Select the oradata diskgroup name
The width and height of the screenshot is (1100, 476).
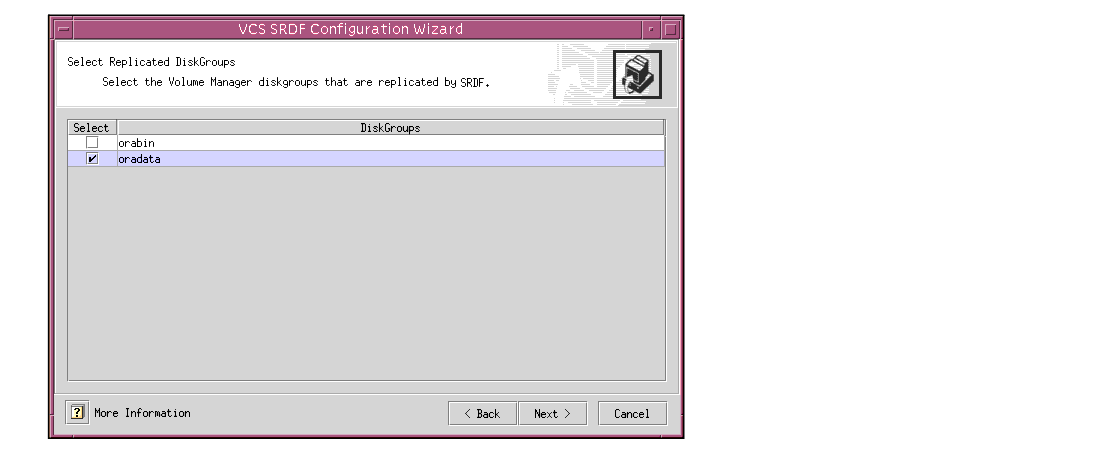click(x=139, y=159)
